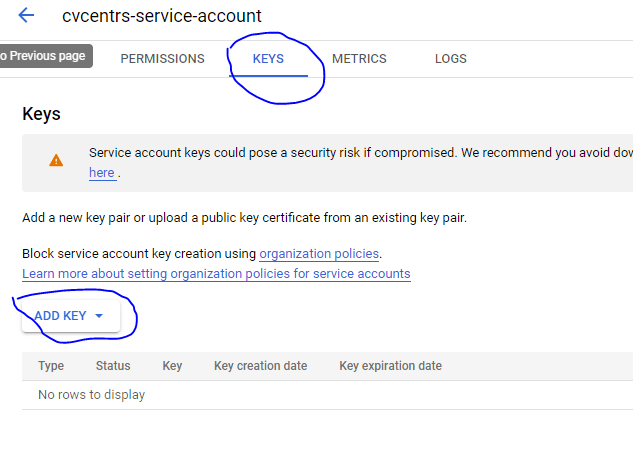Click the Keys section heading
633x476 pixels.
(x=41, y=114)
